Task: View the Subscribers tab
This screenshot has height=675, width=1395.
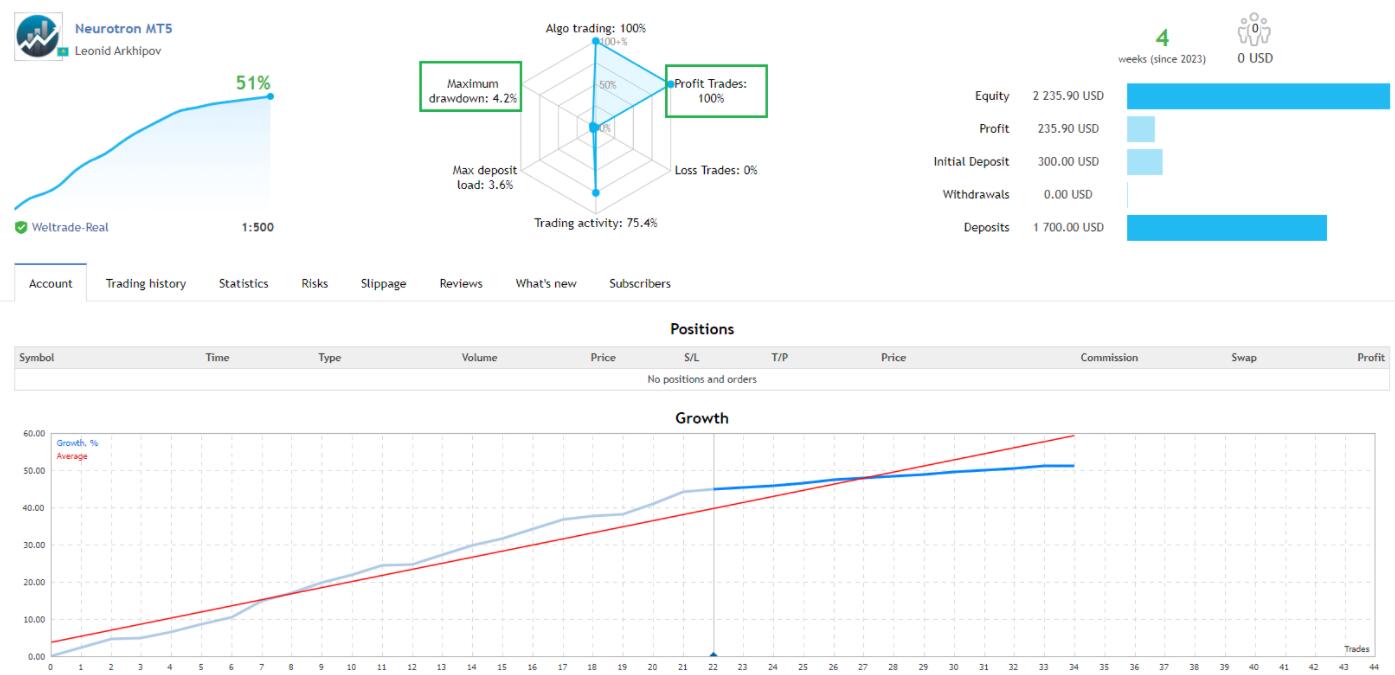Action: [x=640, y=284]
